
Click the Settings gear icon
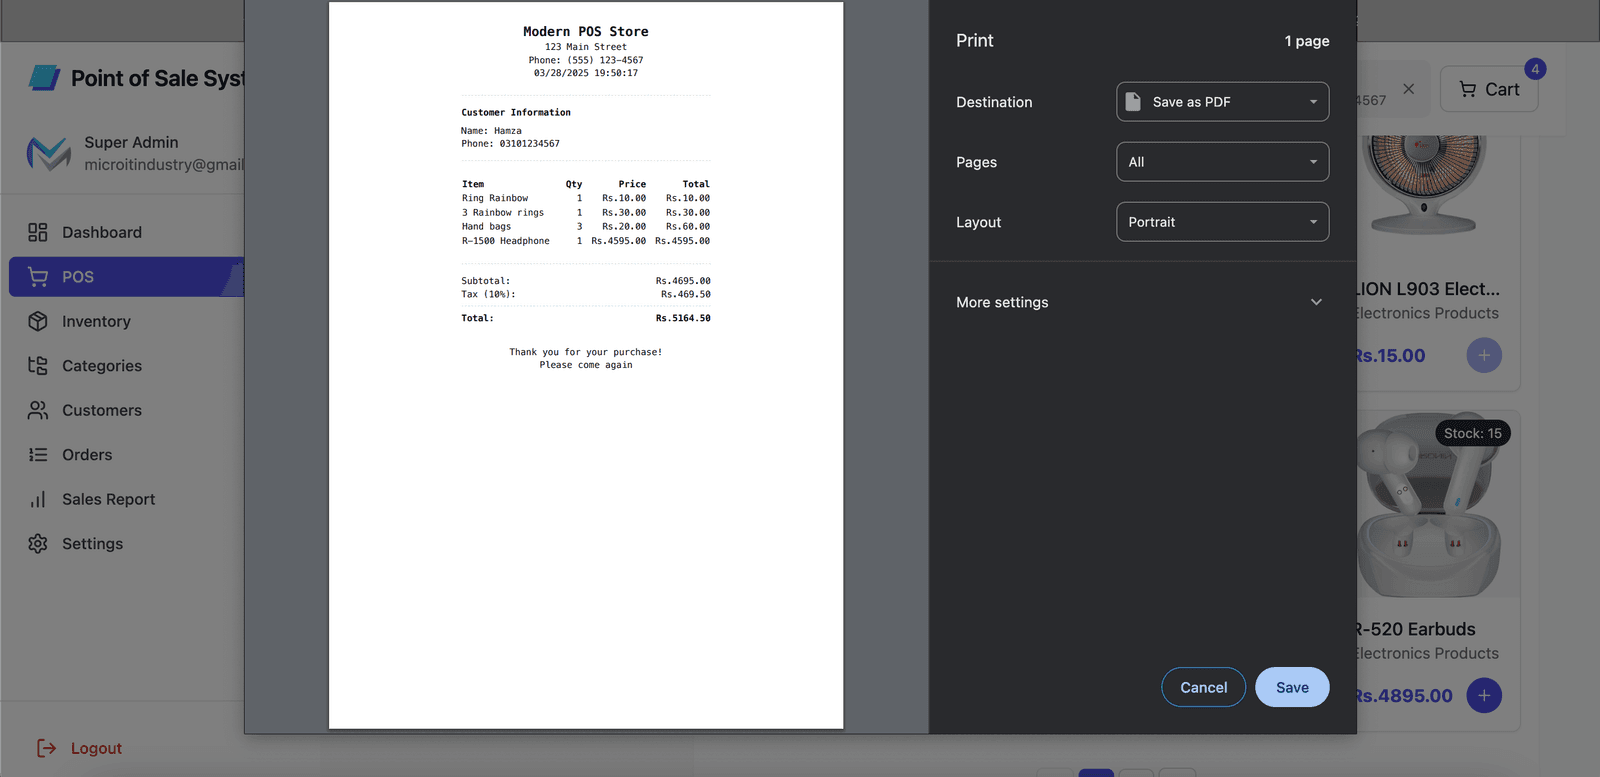coord(38,544)
